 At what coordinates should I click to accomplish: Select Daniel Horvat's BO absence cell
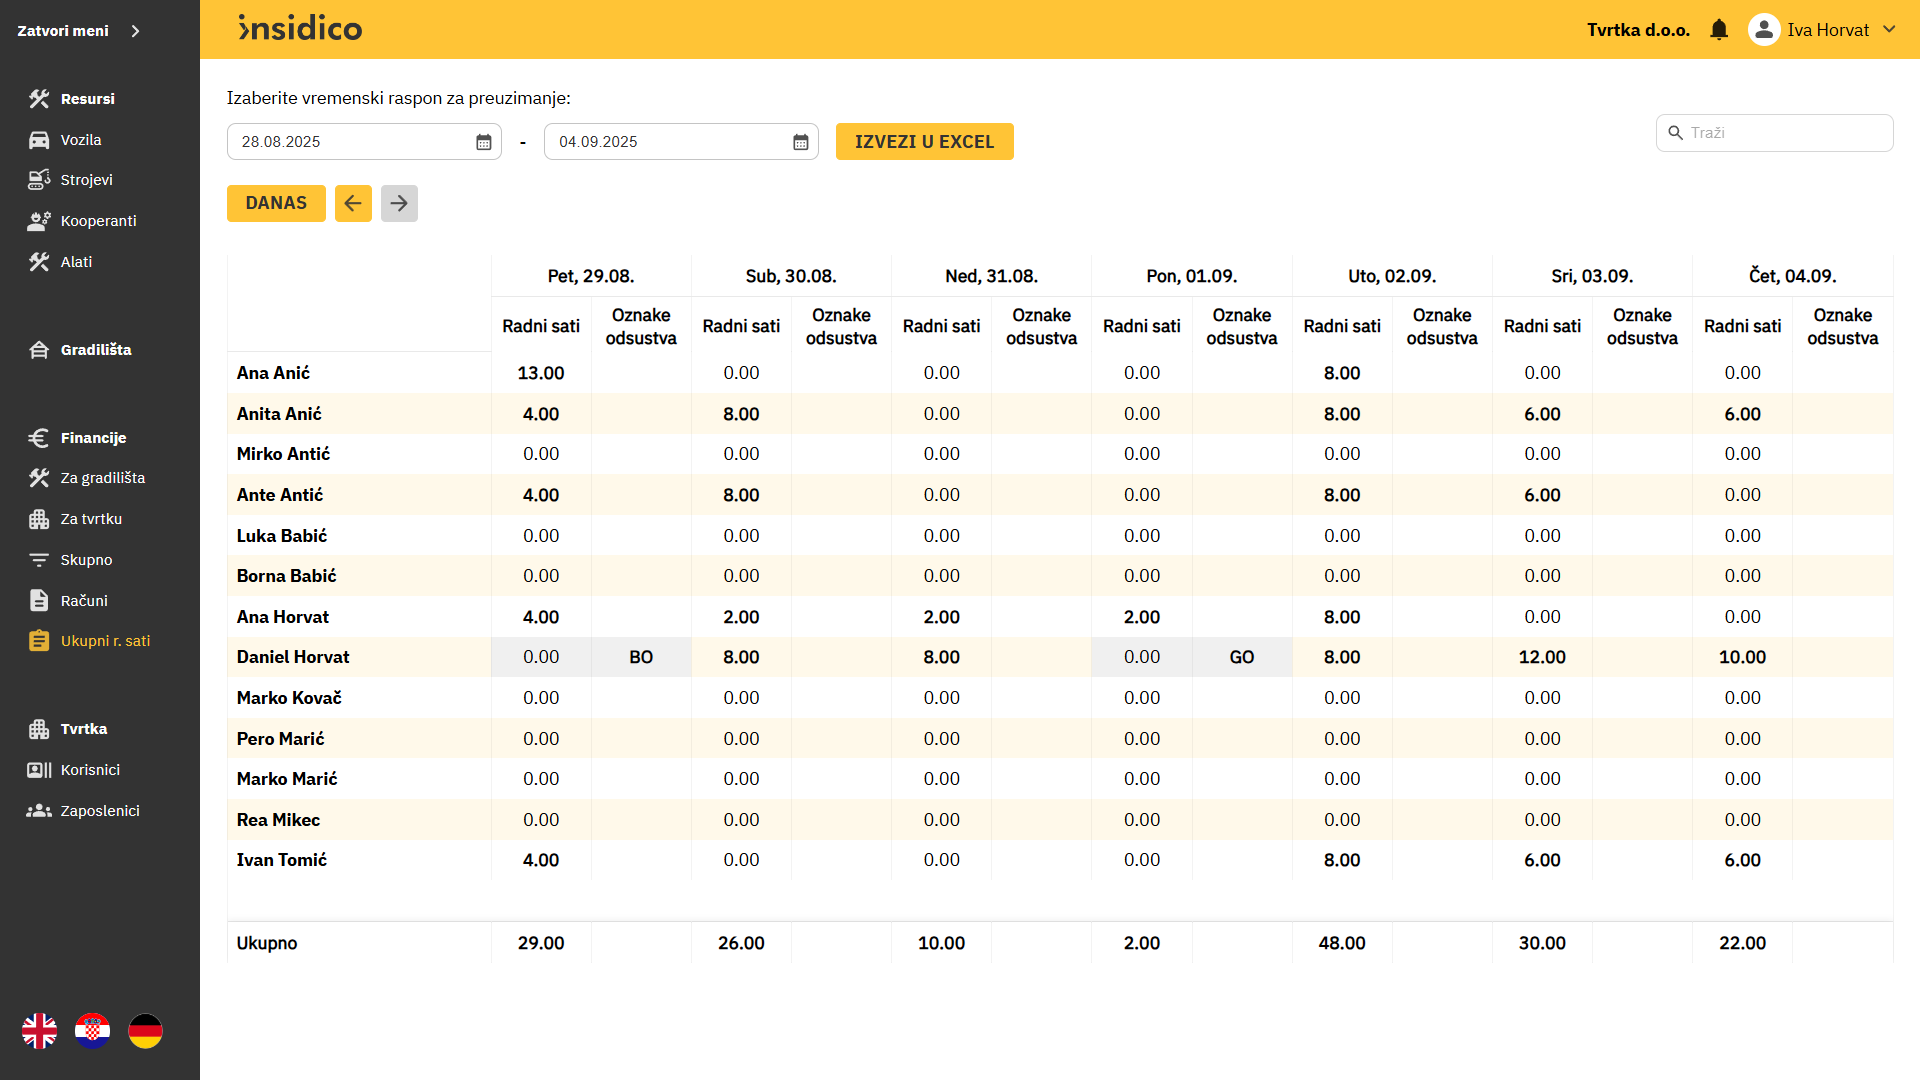[641, 657]
